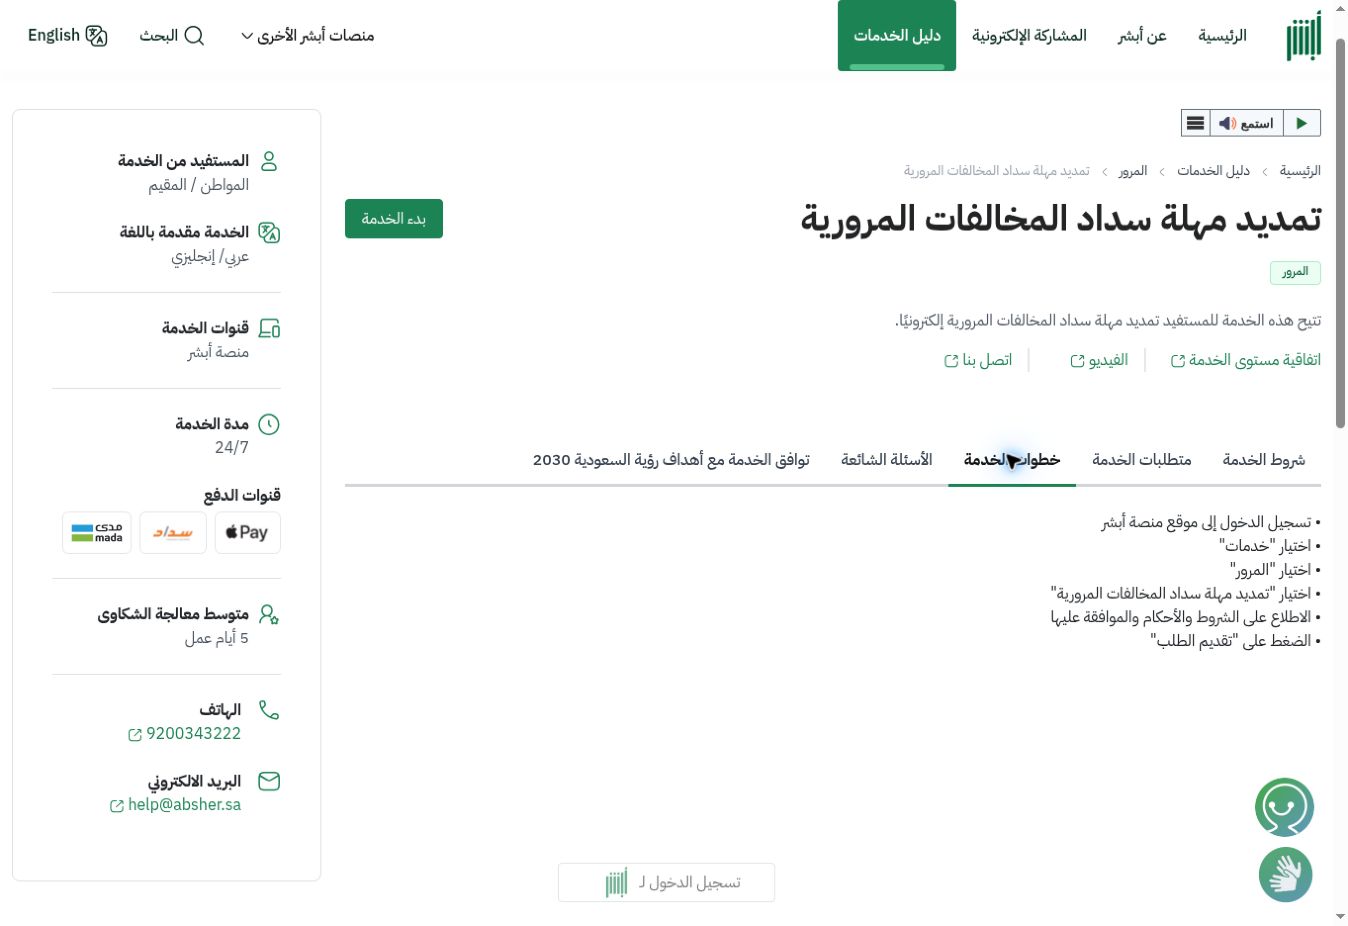Play the listen audio reader
This screenshot has height=926, width=1348.
[x=1301, y=123]
